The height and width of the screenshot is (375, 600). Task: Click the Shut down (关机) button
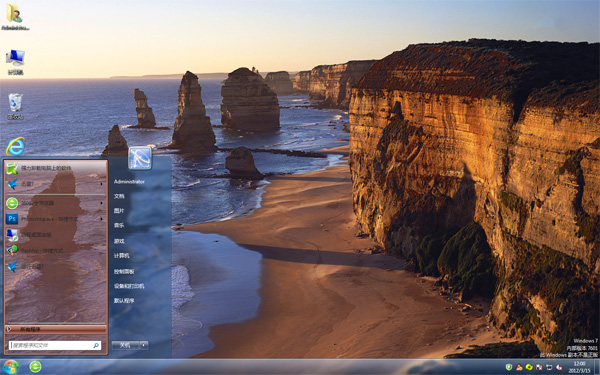click(x=126, y=345)
